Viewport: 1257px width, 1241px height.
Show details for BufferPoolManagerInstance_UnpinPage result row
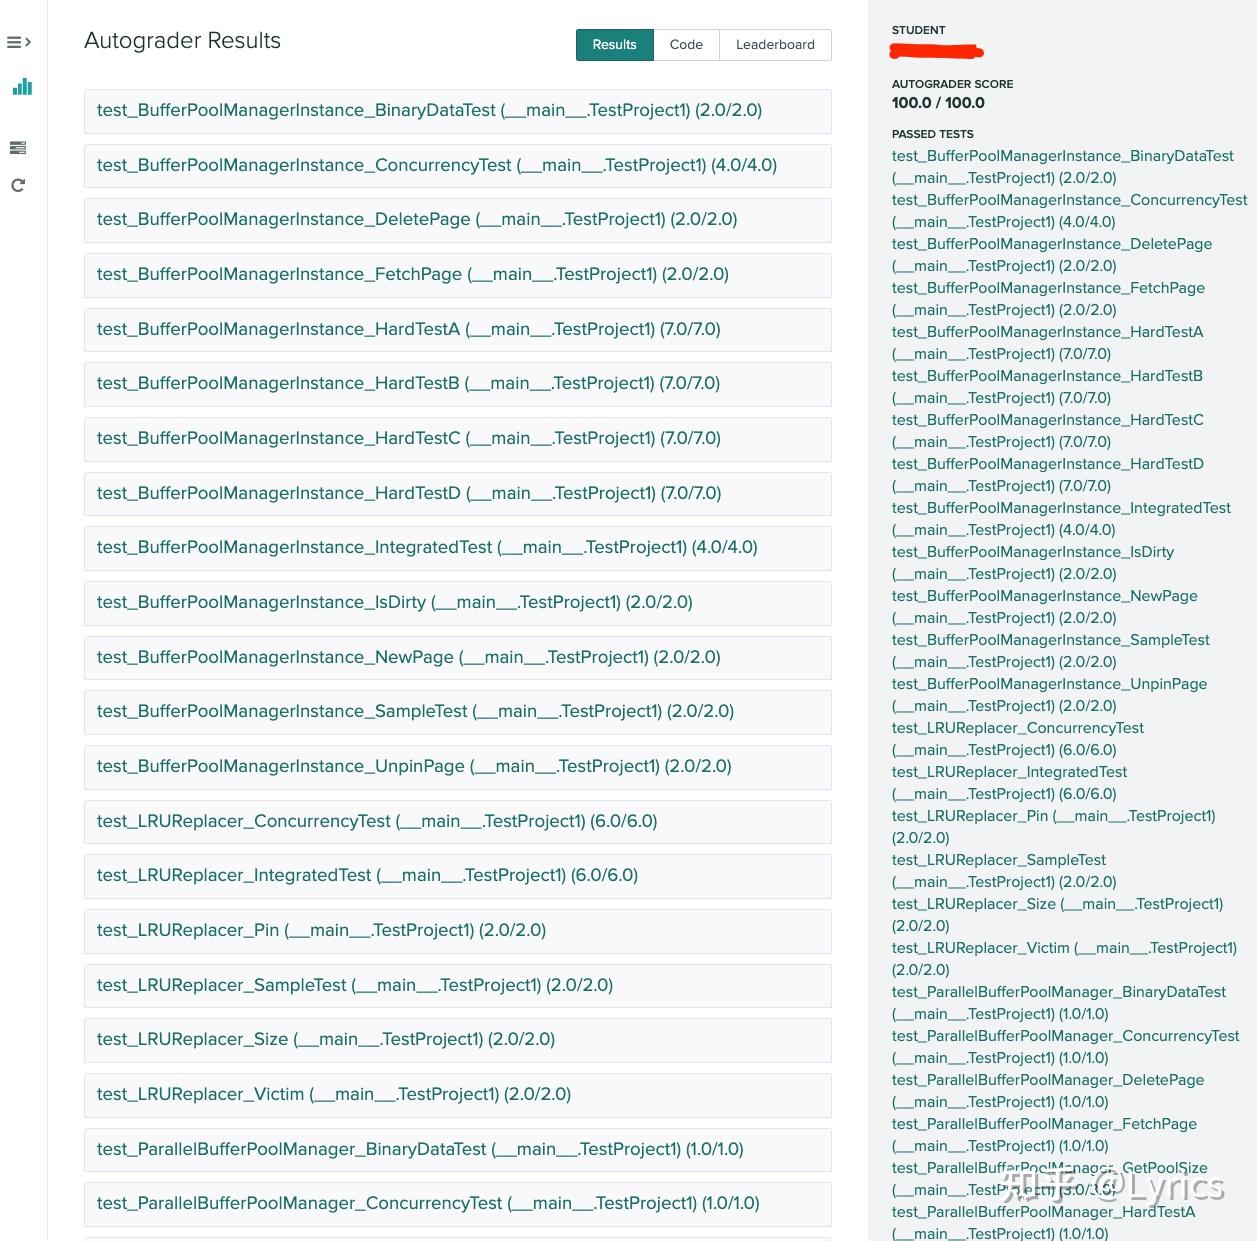pos(457,767)
